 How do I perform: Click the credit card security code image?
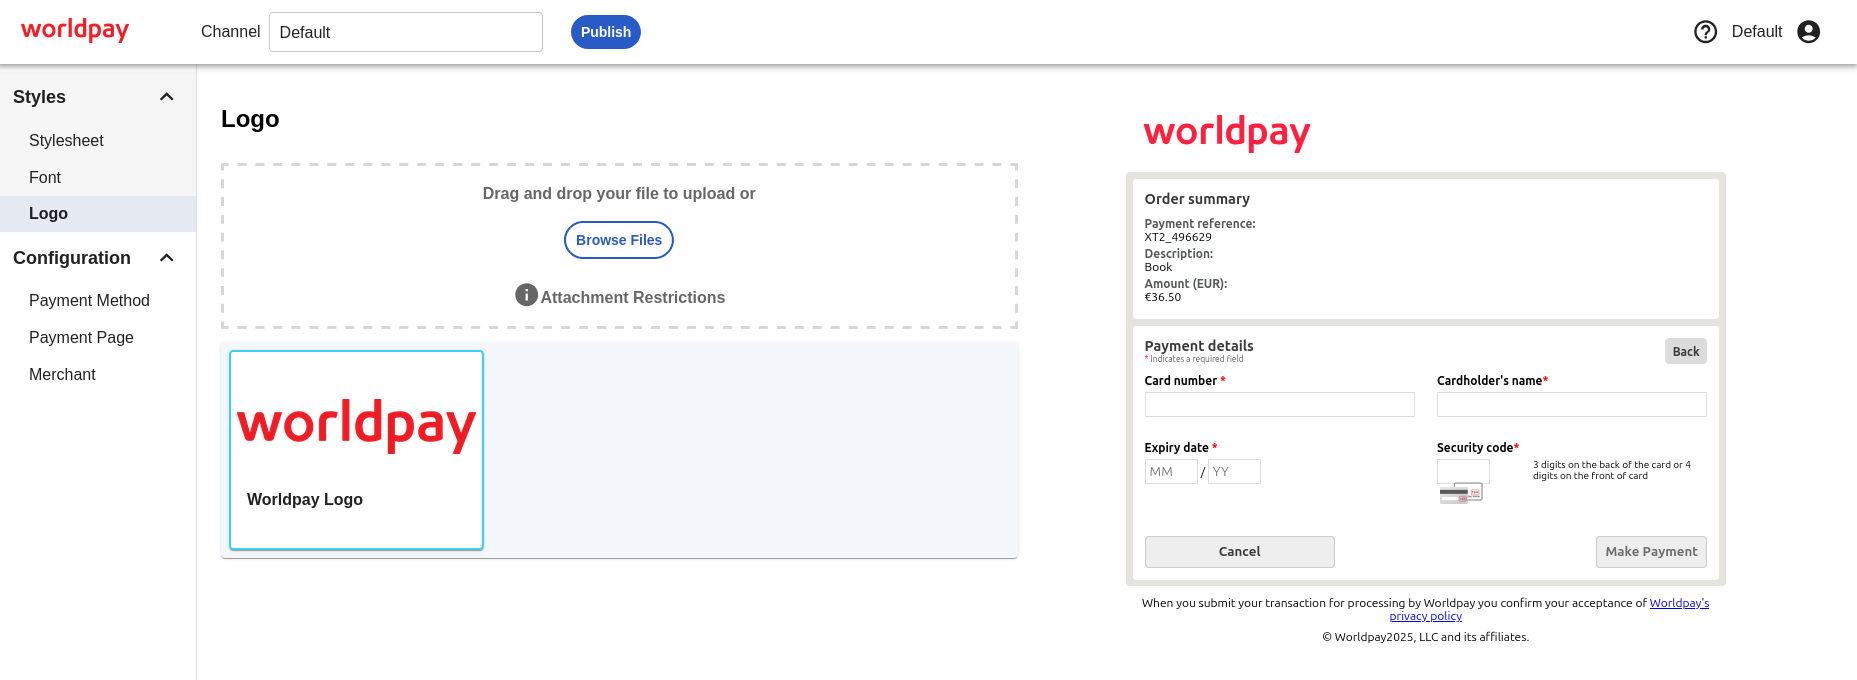click(x=1461, y=494)
